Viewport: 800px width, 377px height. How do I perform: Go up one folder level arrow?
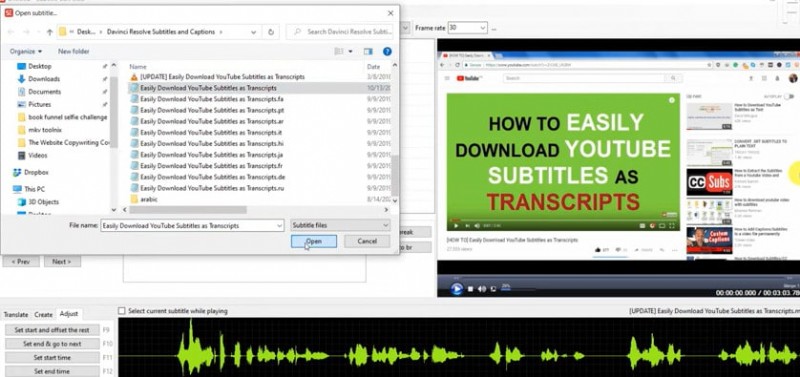click(49, 32)
